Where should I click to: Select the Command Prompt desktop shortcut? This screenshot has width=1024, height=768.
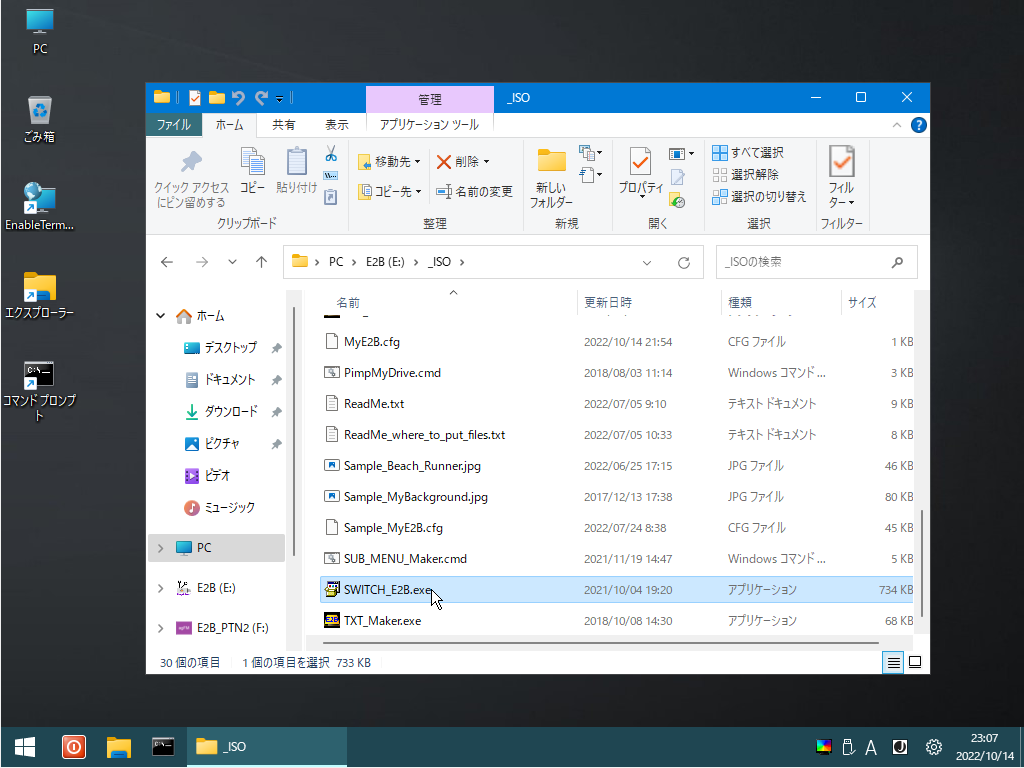40,391
